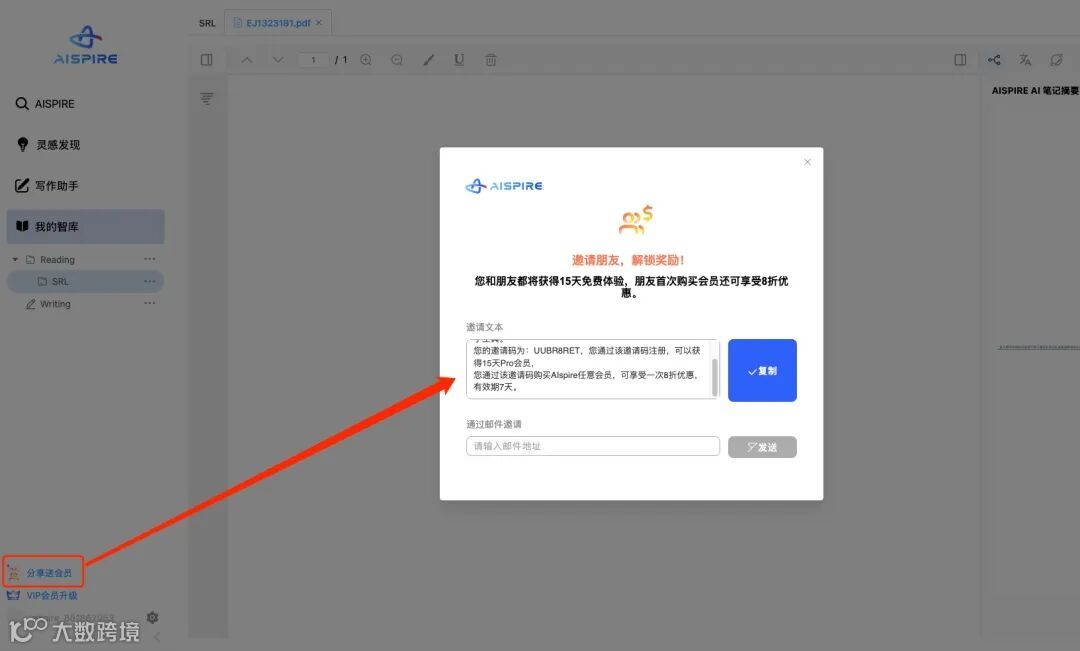
Task: Select the highlighter pen tool
Action: (x=428, y=60)
